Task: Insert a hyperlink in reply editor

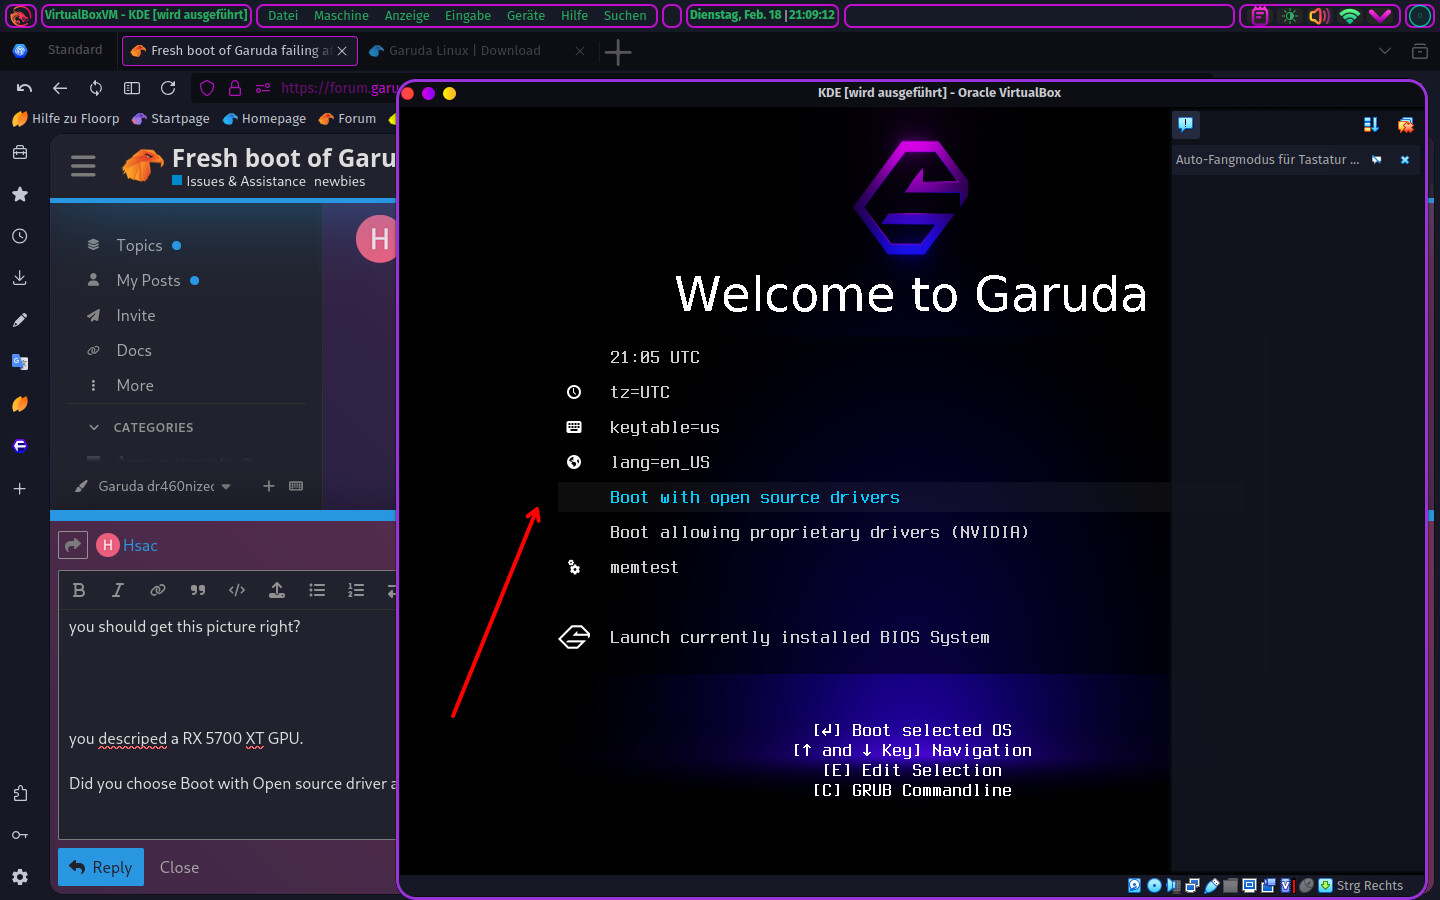Action: (x=158, y=590)
